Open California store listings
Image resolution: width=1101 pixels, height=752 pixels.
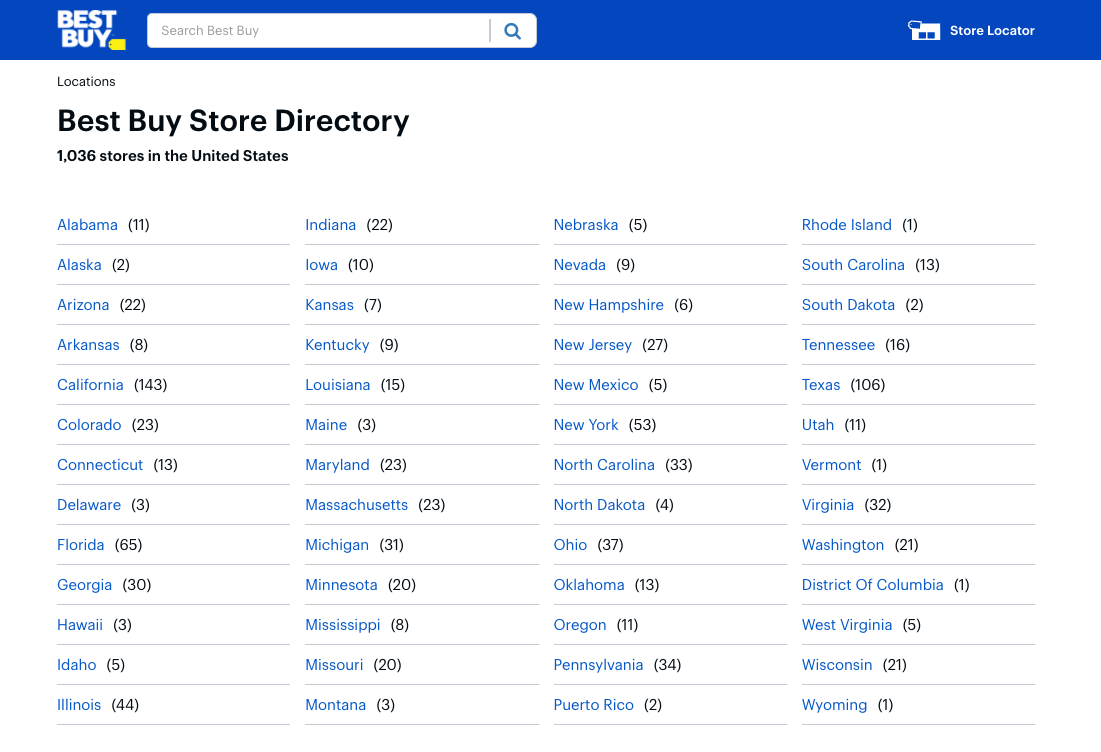(x=90, y=384)
